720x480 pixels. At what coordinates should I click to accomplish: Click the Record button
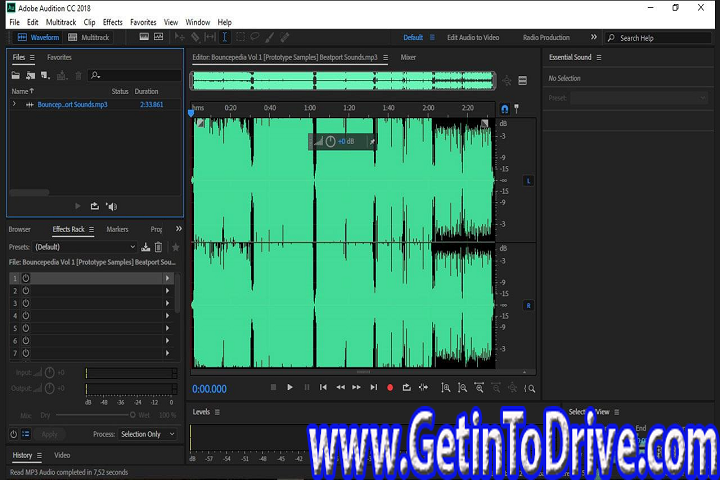pyautogui.click(x=390, y=388)
